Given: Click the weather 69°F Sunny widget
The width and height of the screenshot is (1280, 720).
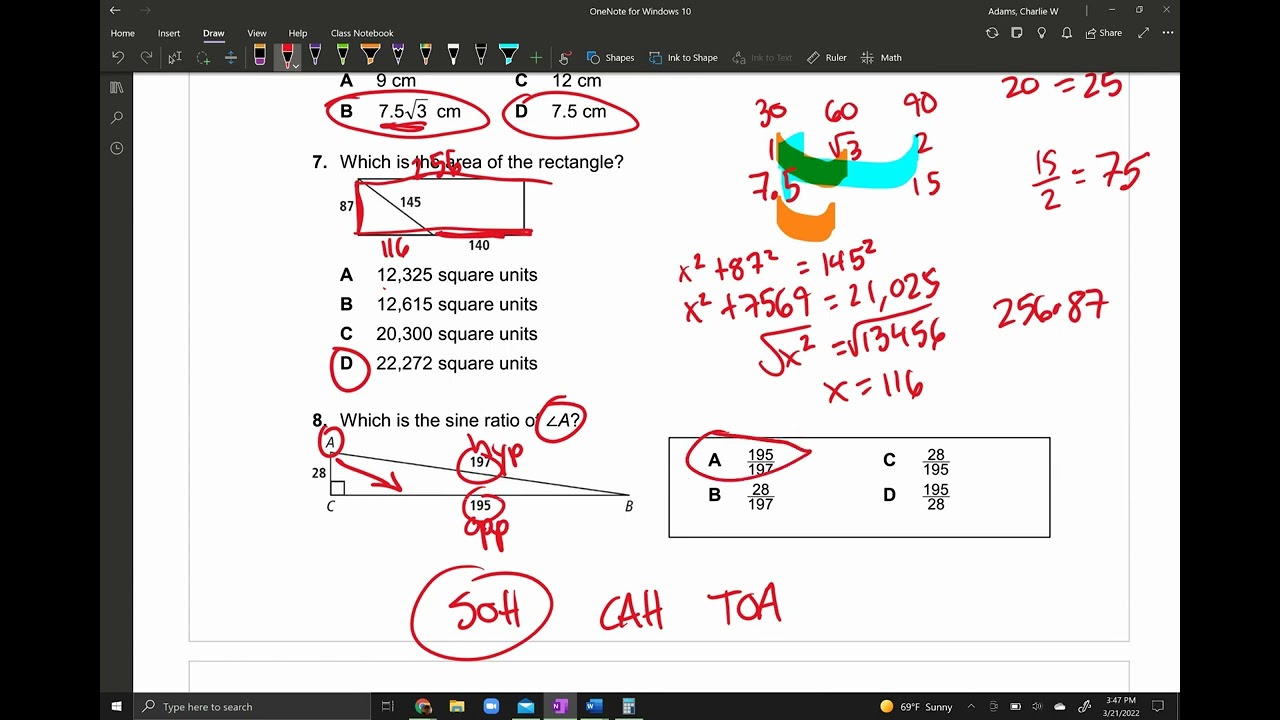Looking at the screenshot, I should coord(916,707).
